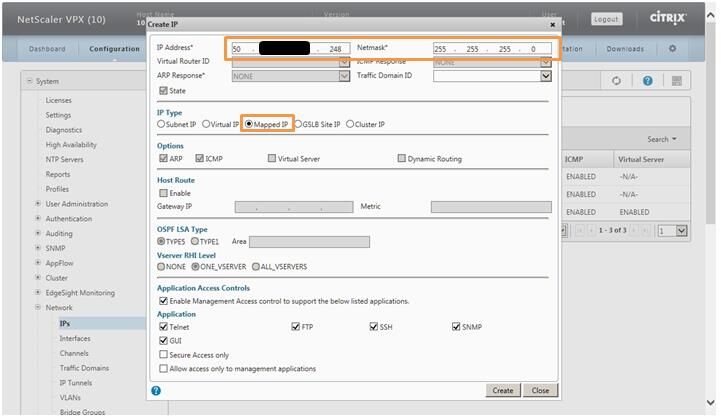Check Allow access only to management applications
The height and width of the screenshot is (418, 721).
coord(163,368)
